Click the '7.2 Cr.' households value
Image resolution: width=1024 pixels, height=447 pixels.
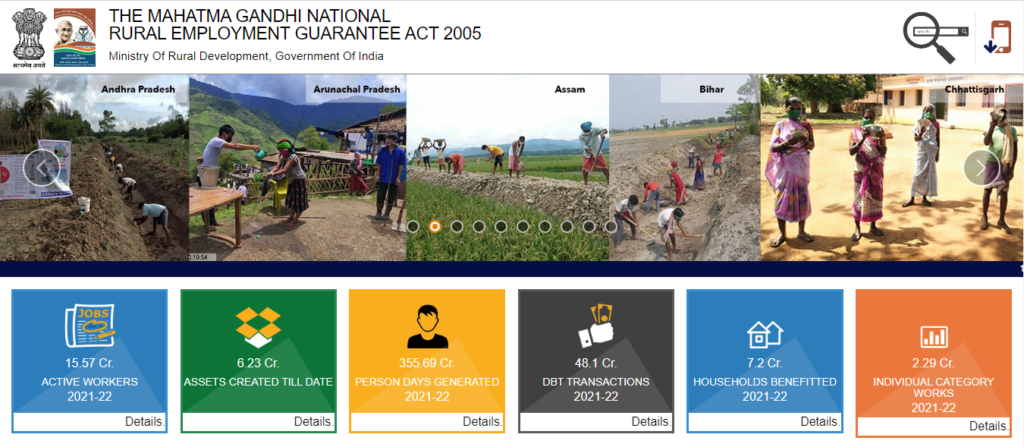(765, 363)
